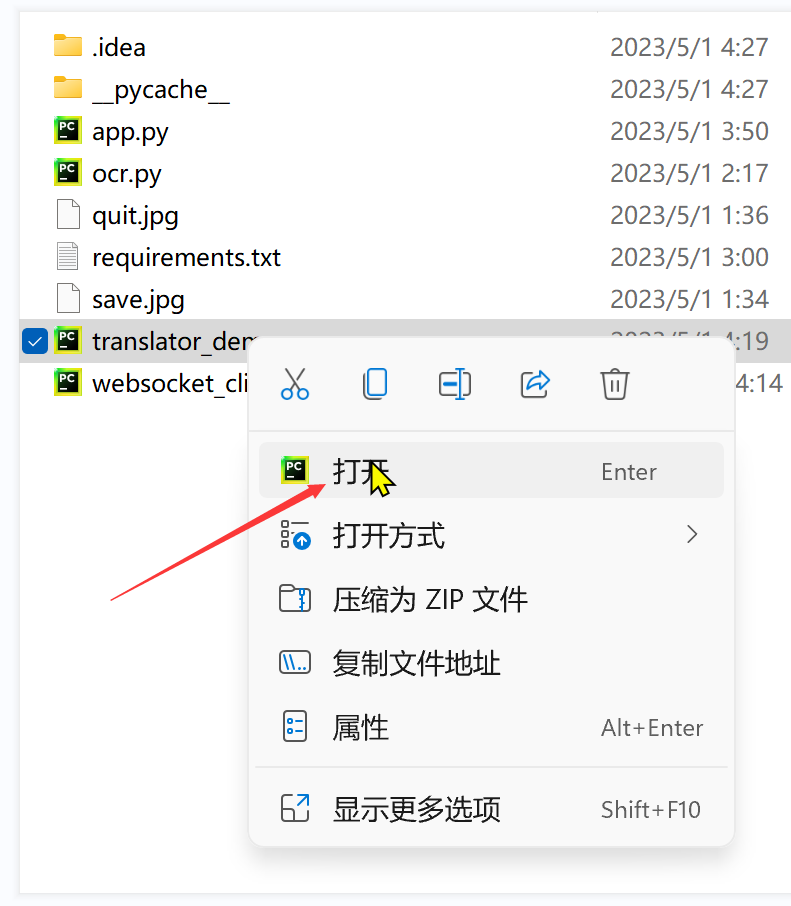Image resolution: width=791 pixels, height=906 pixels.
Task: Click the Cut scissors icon
Action: point(295,384)
